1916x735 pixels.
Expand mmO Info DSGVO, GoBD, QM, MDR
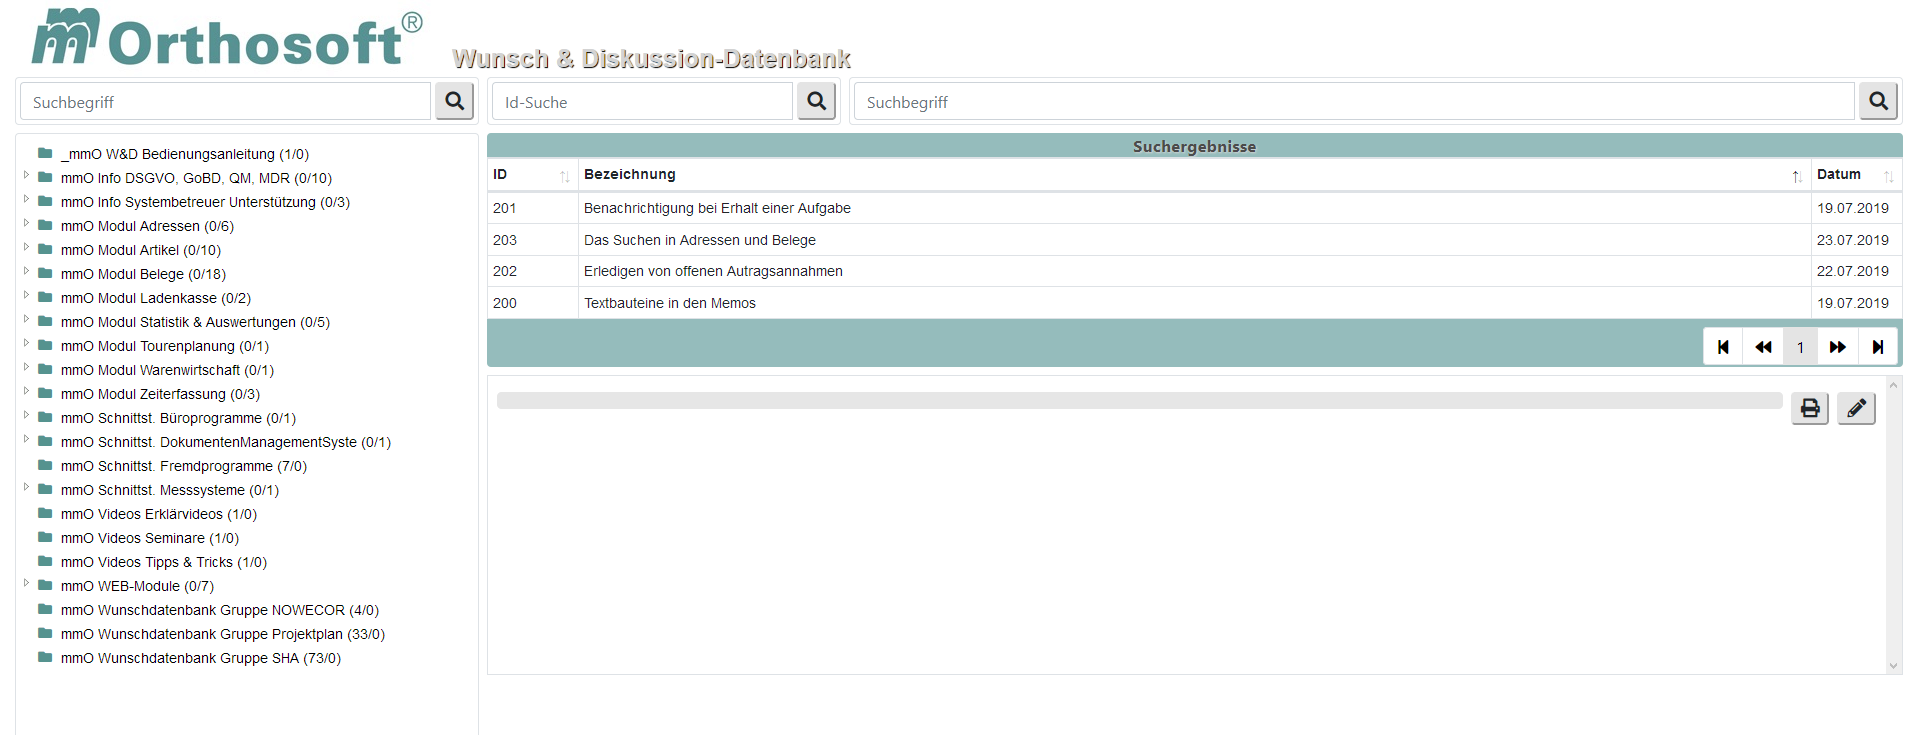(x=26, y=175)
